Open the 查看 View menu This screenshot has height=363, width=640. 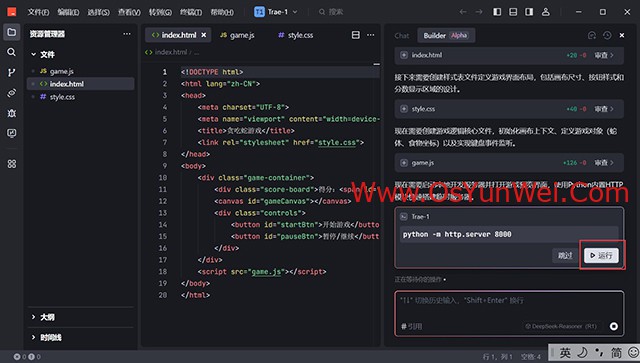tap(129, 12)
